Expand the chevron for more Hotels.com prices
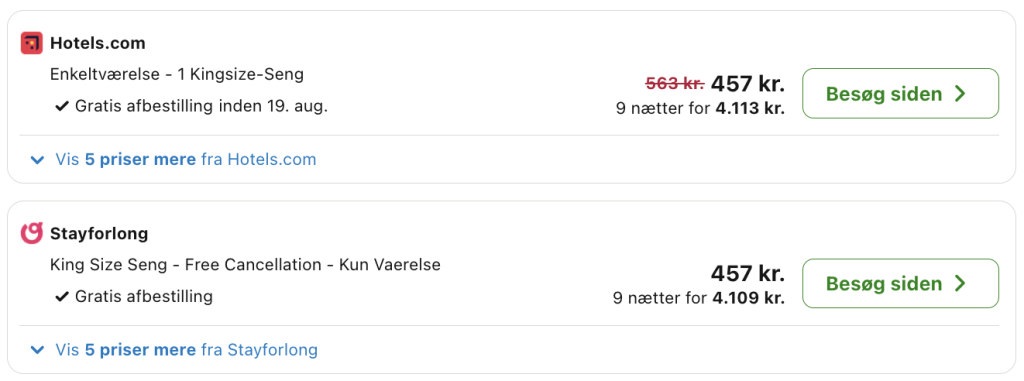1024x381 pixels. click(x=38, y=159)
